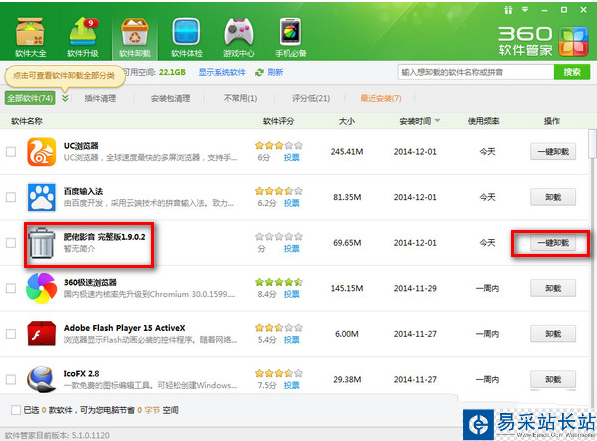Image resolution: width=597 pixels, height=441 pixels.
Task: Tick the checkbox for 肥佬影音 完整版1.9.0.2
Action: pyautogui.click(x=11, y=243)
